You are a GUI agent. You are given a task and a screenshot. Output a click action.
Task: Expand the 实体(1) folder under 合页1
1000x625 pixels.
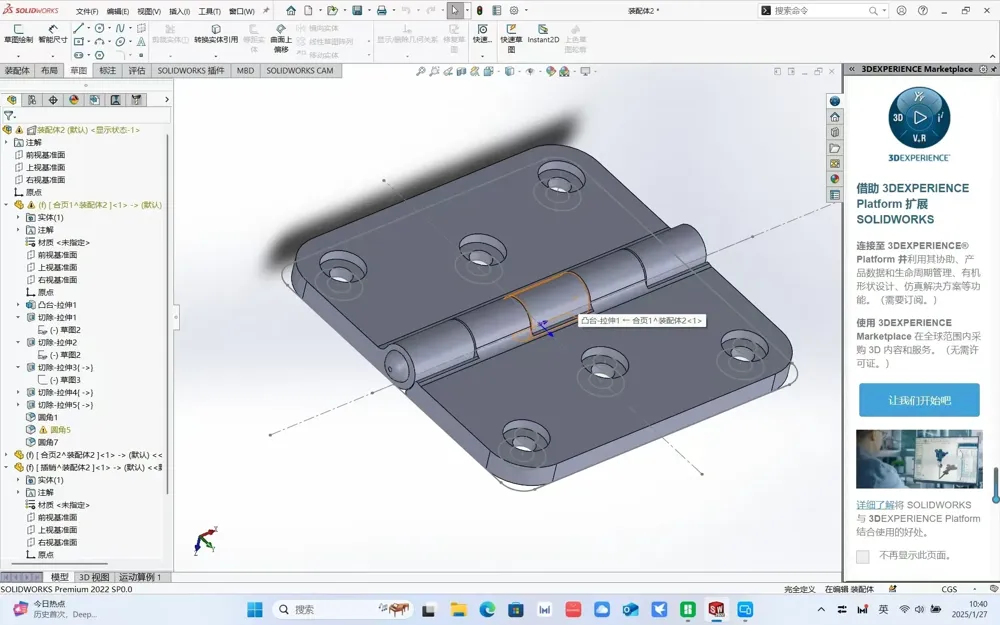[x=18, y=217]
